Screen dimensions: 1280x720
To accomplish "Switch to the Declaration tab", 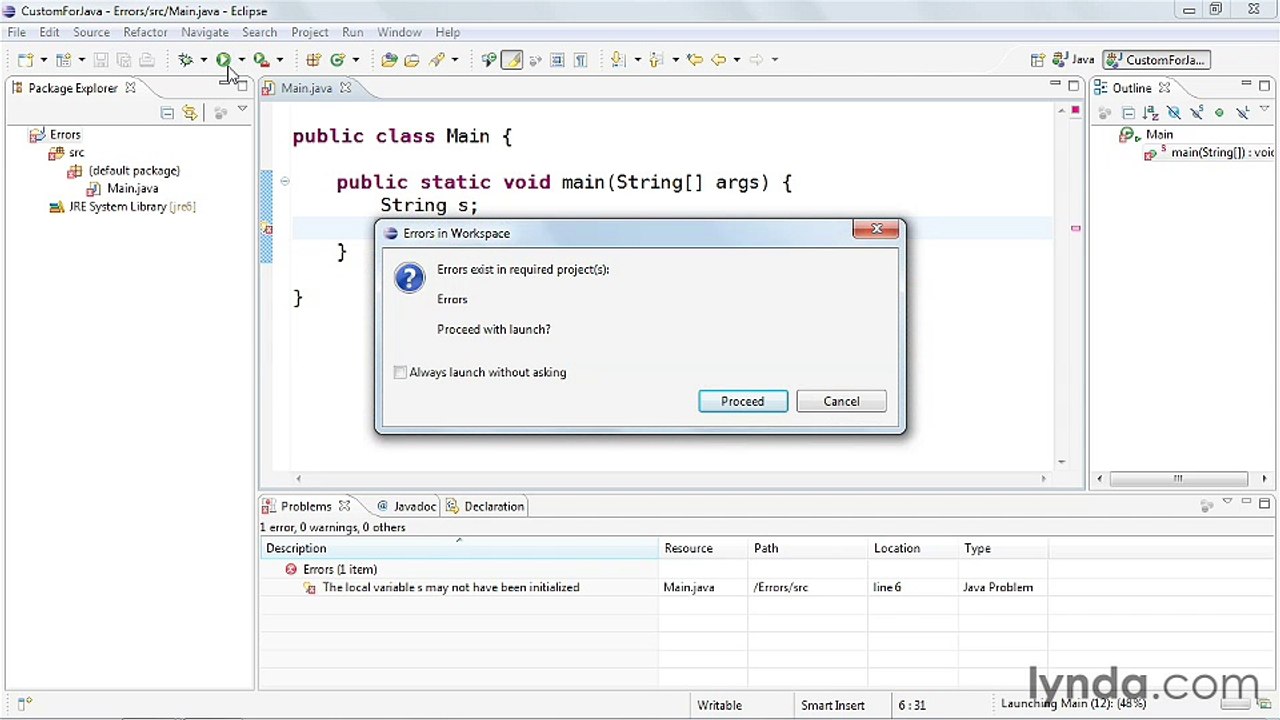I will click(486, 506).
